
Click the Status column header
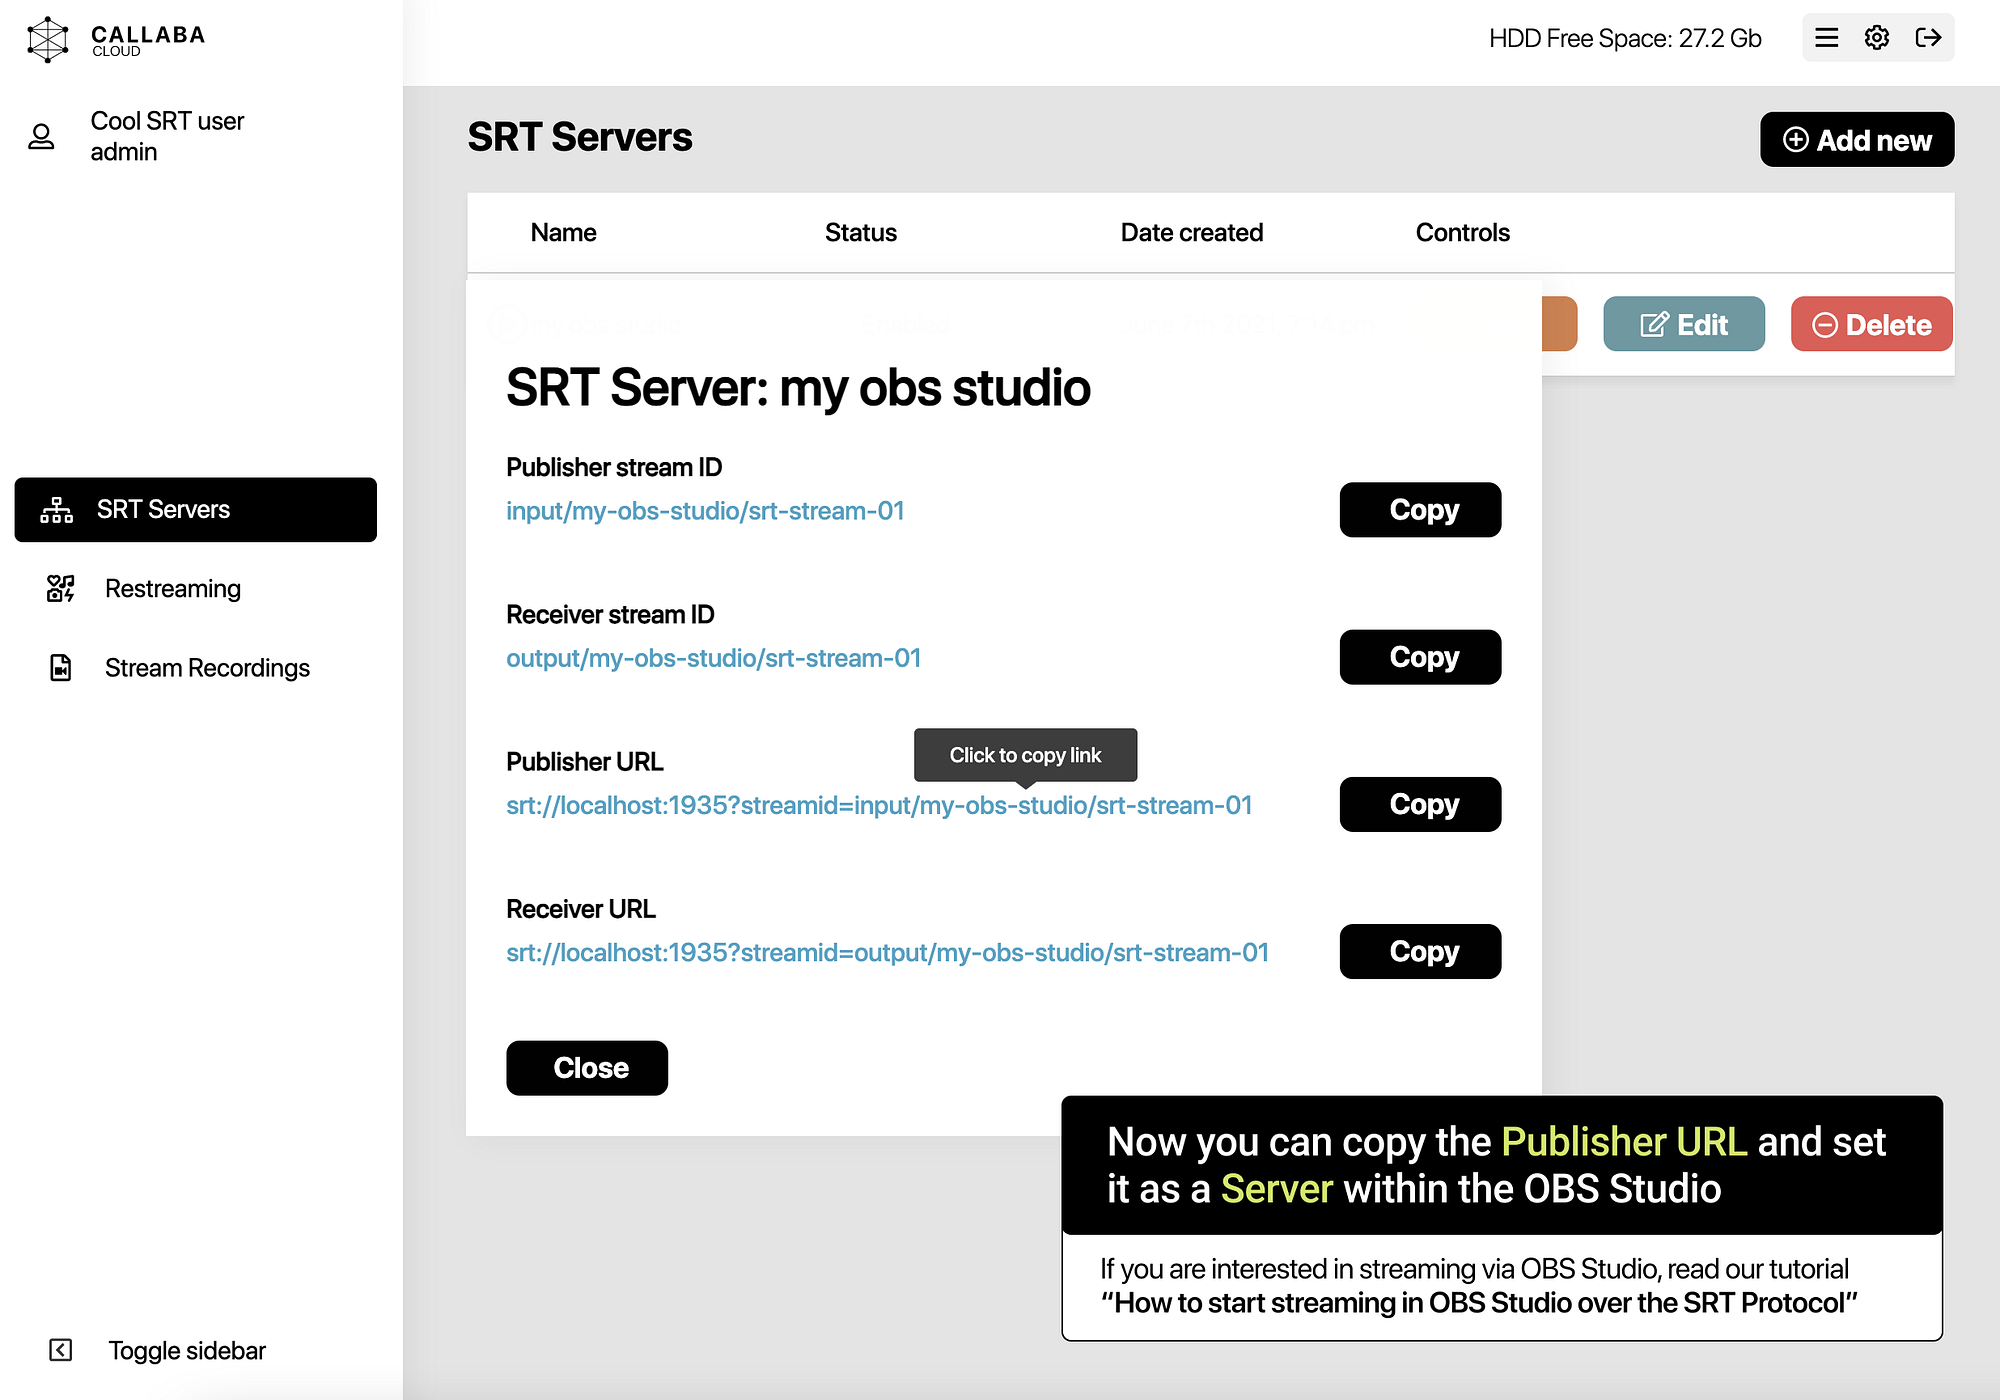(860, 233)
